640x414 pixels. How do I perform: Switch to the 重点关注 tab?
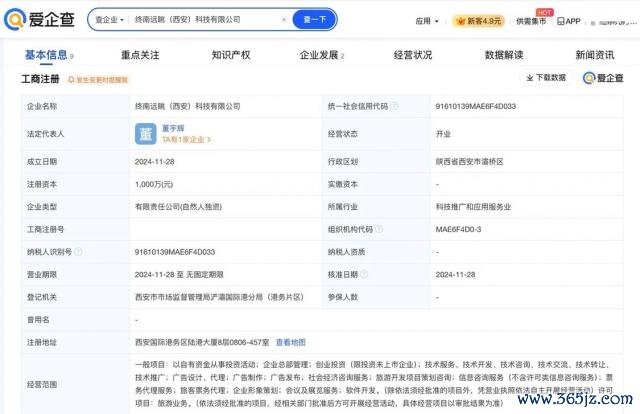140,55
